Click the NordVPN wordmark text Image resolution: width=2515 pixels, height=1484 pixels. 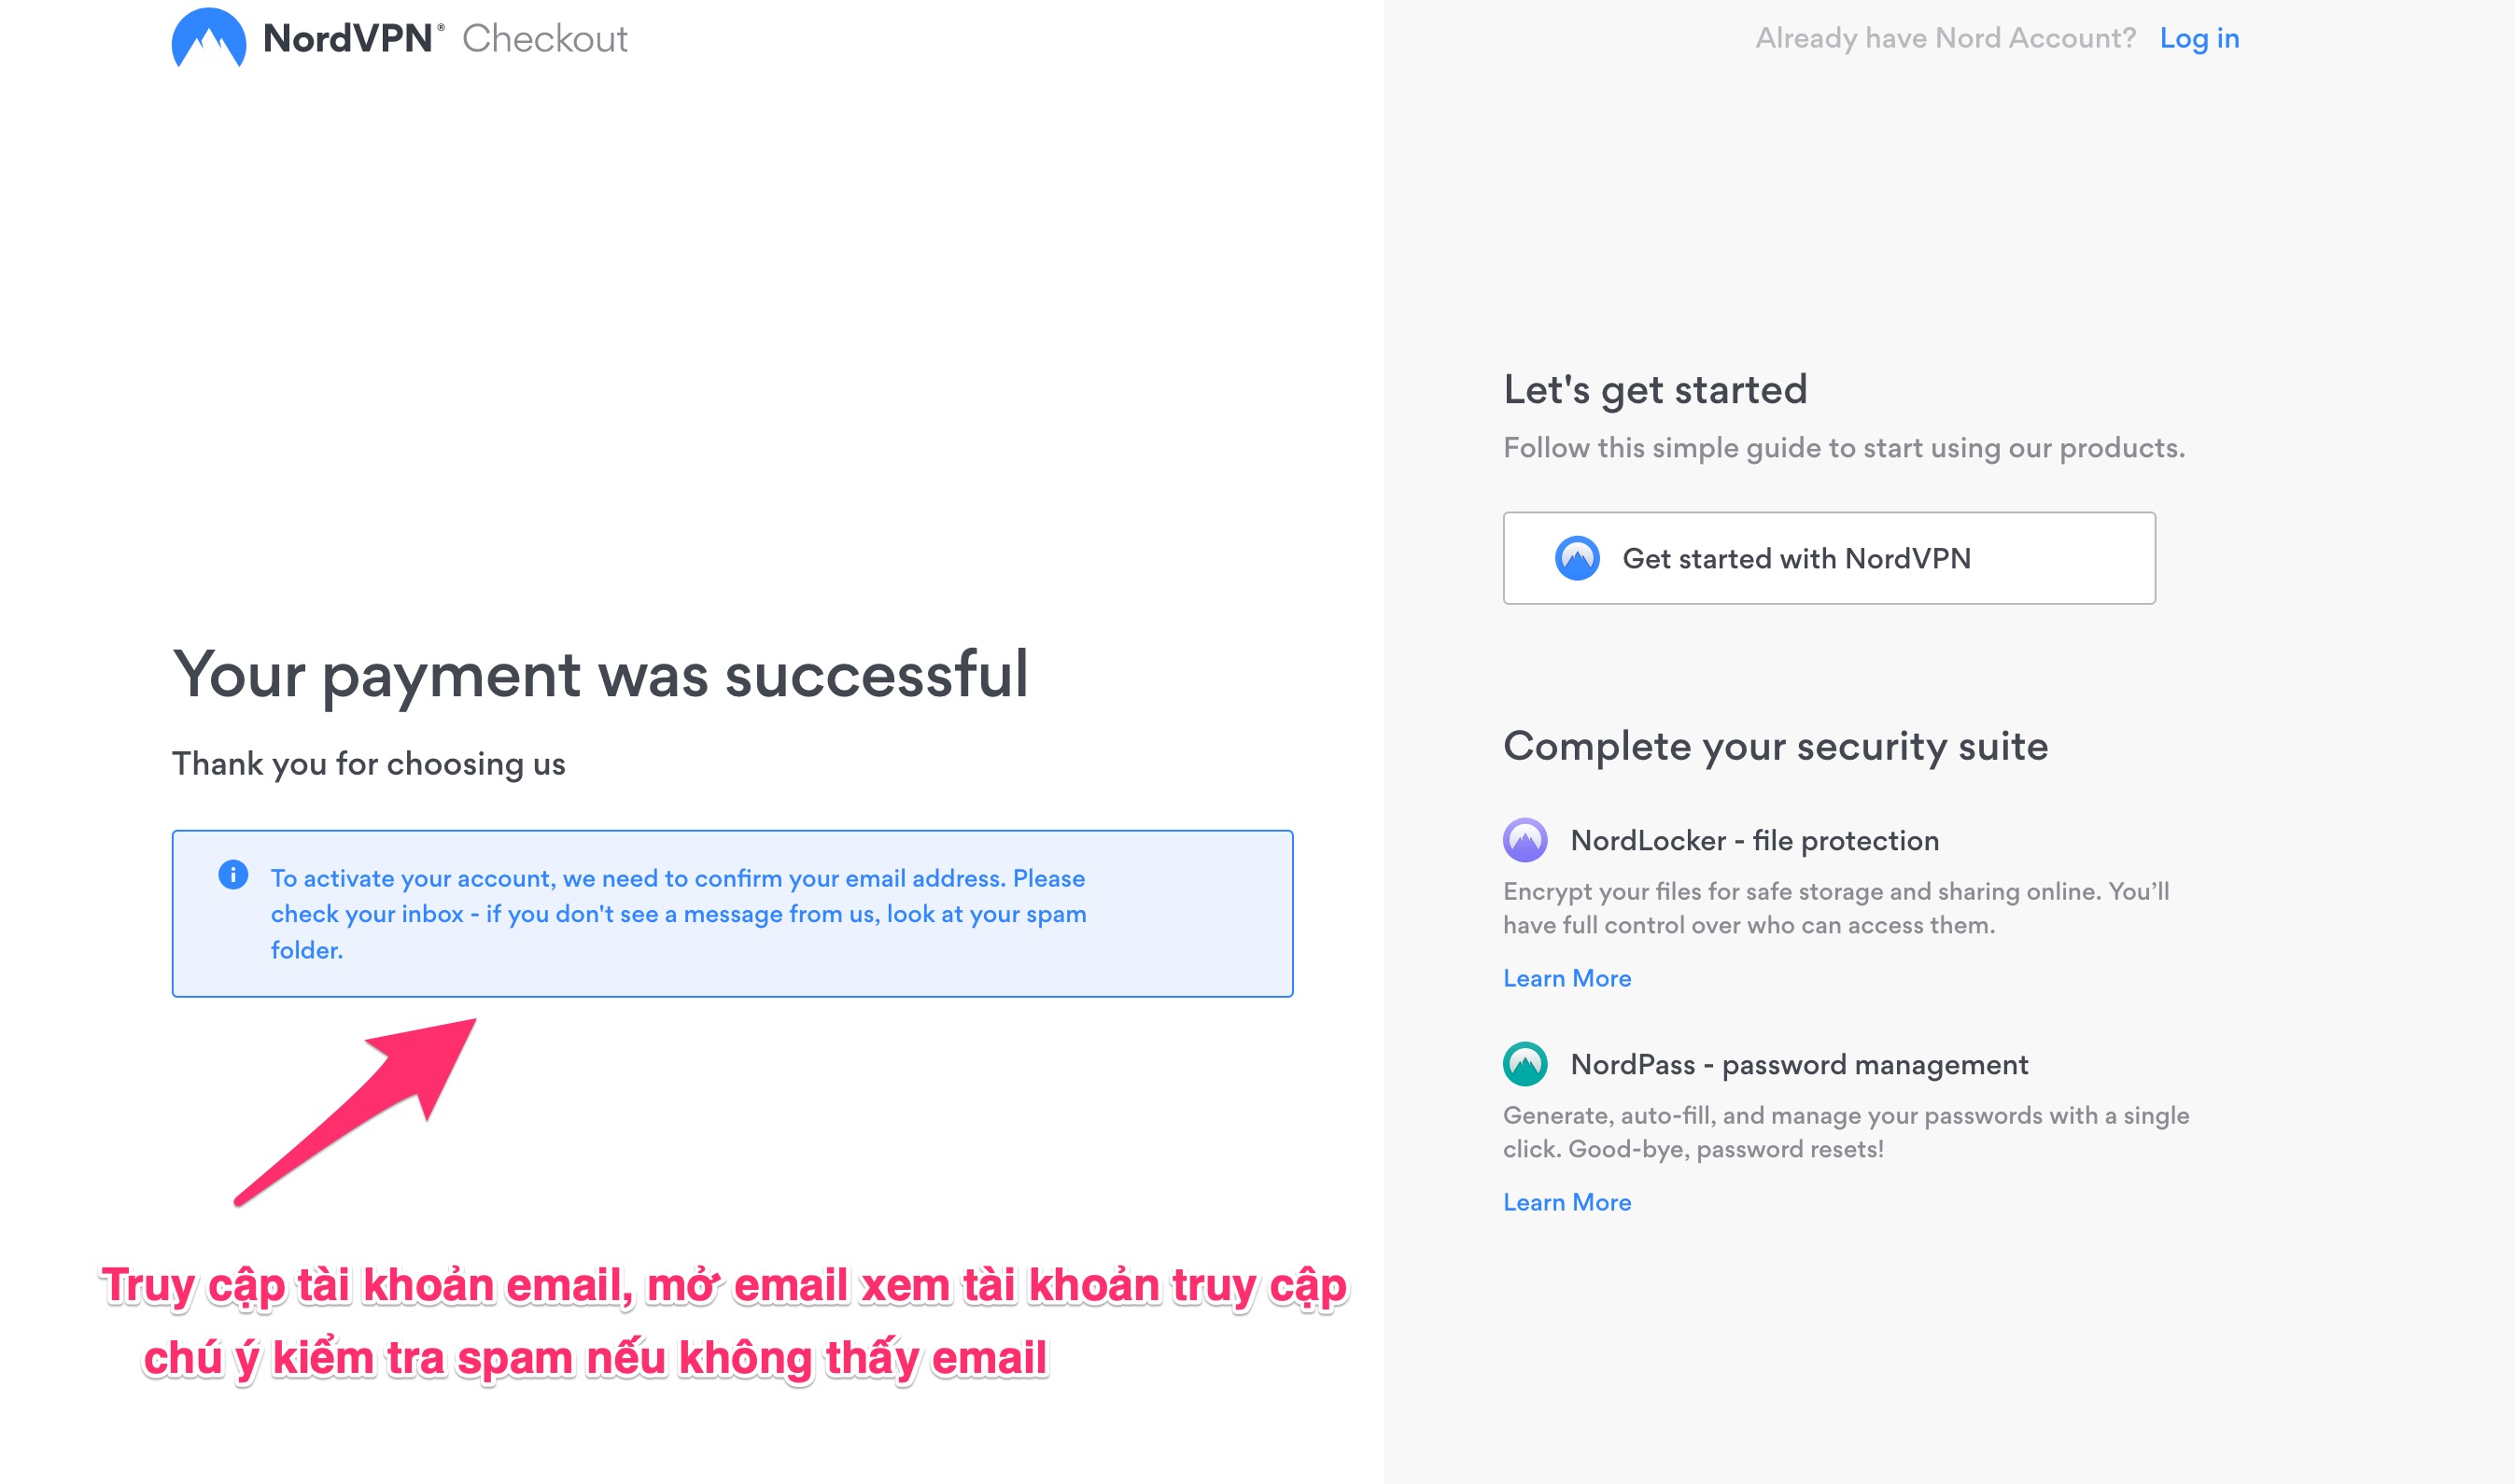(x=347, y=38)
